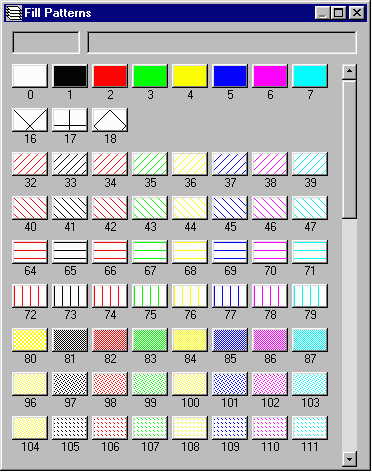
Task: Click the vertical scrollbar thumb
Action: (x=349, y=149)
